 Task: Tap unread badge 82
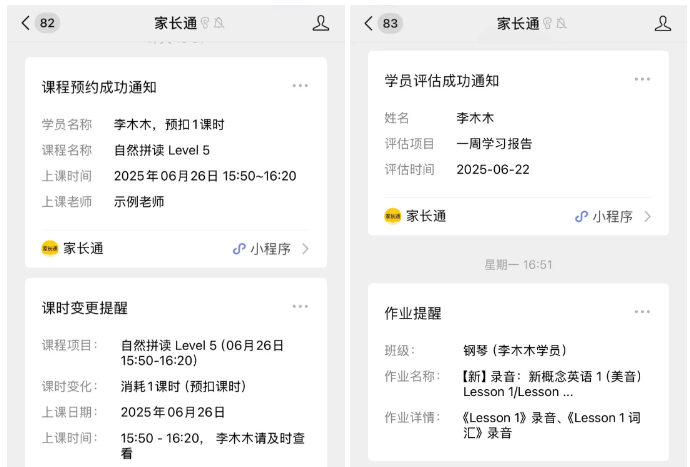tap(47, 23)
